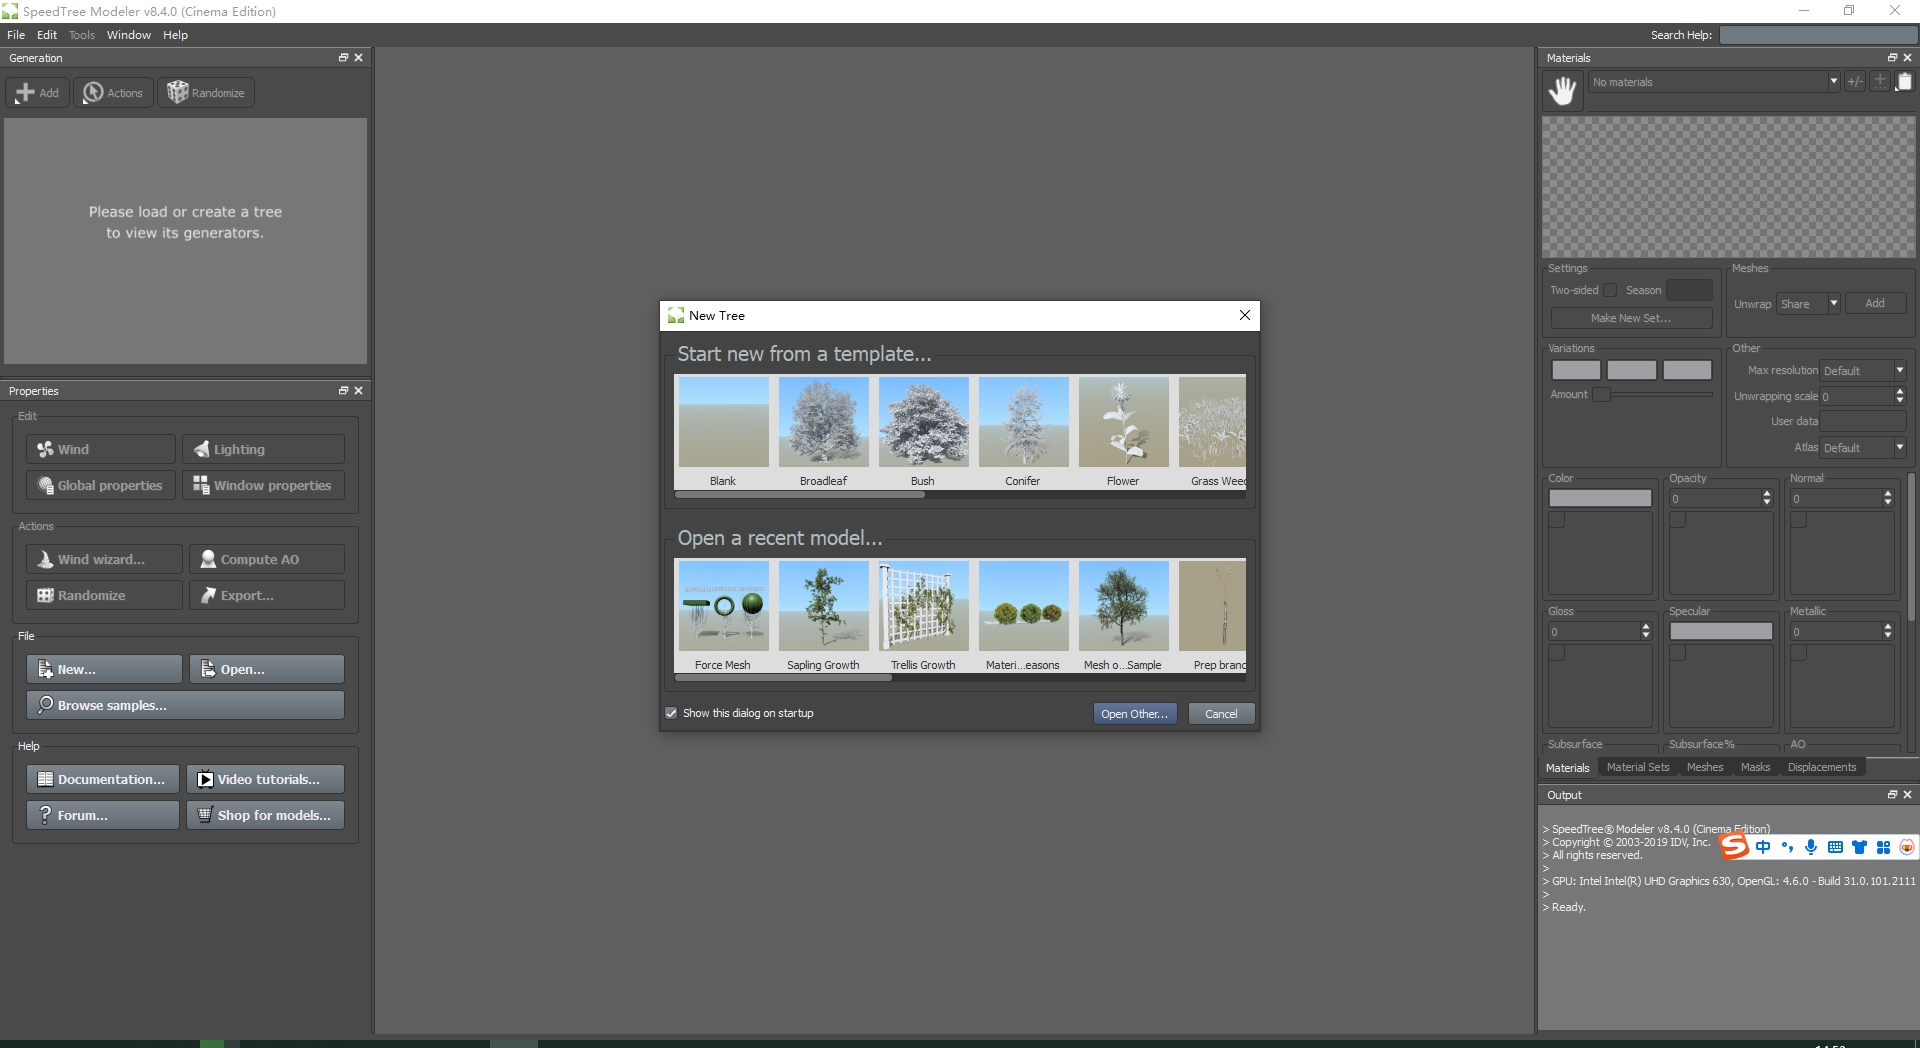
Task: Open Window properties
Action: pos(264,486)
